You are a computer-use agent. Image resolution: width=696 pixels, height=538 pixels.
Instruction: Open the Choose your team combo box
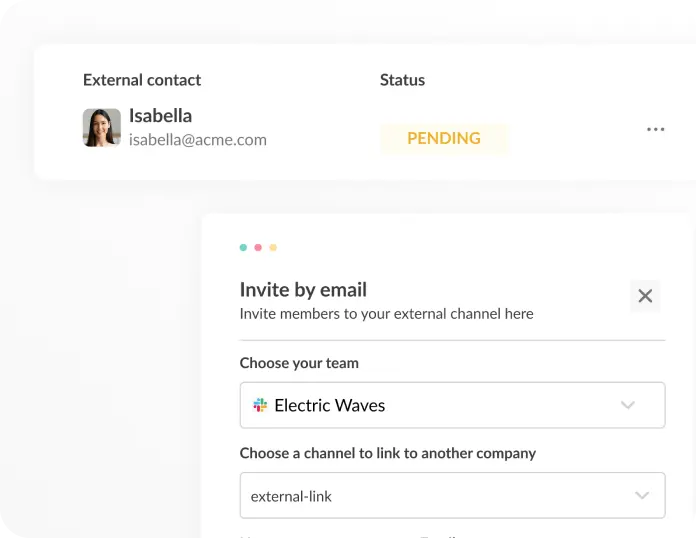click(452, 405)
